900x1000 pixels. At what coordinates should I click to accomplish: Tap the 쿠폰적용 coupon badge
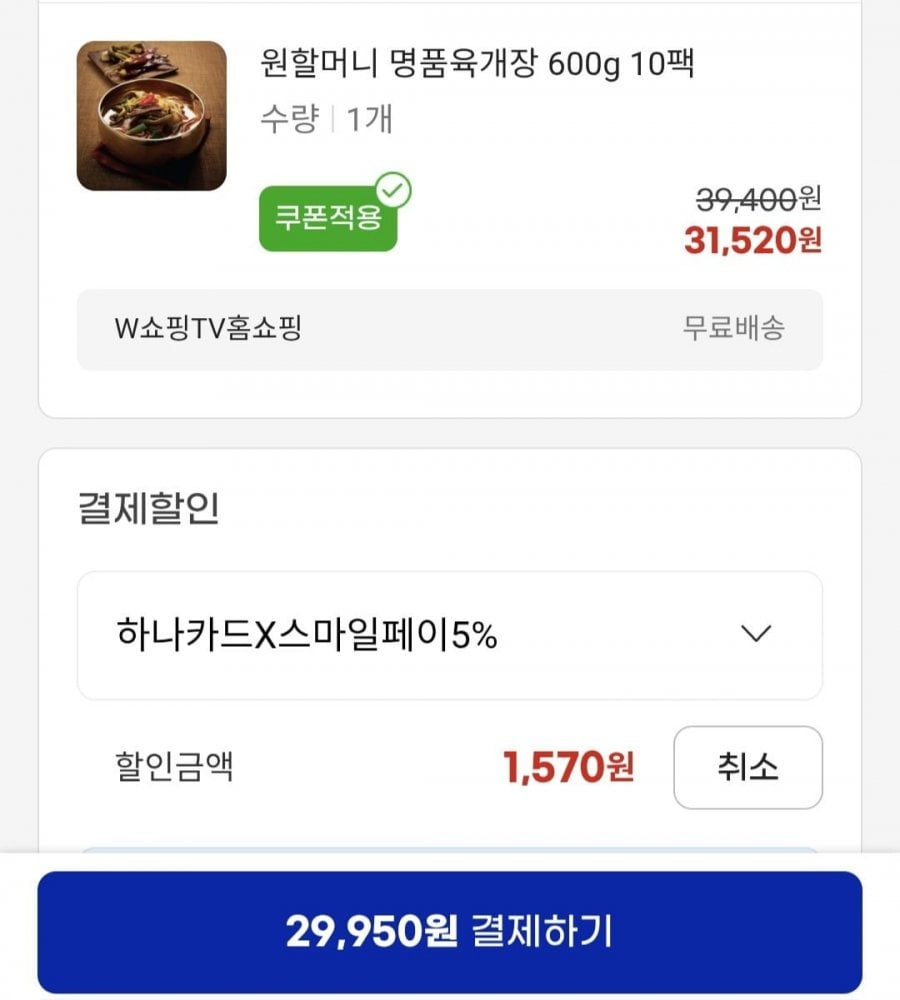[x=328, y=218]
